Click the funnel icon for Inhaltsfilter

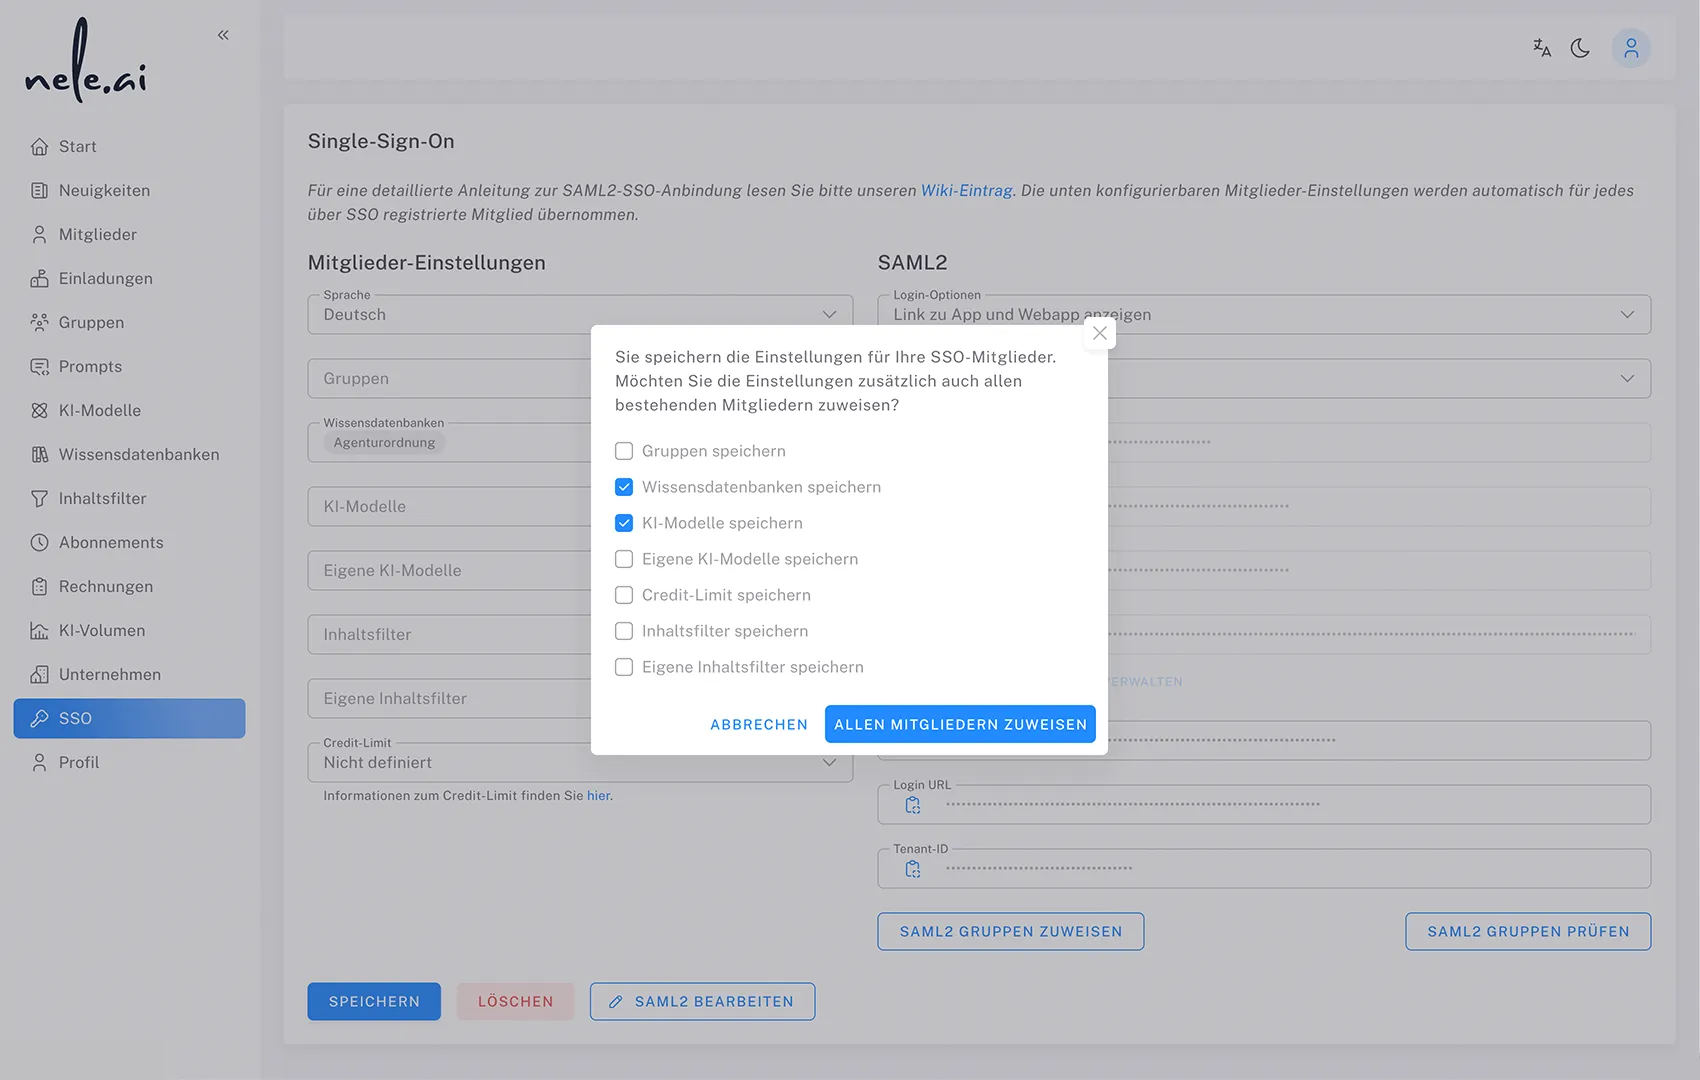coord(39,499)
